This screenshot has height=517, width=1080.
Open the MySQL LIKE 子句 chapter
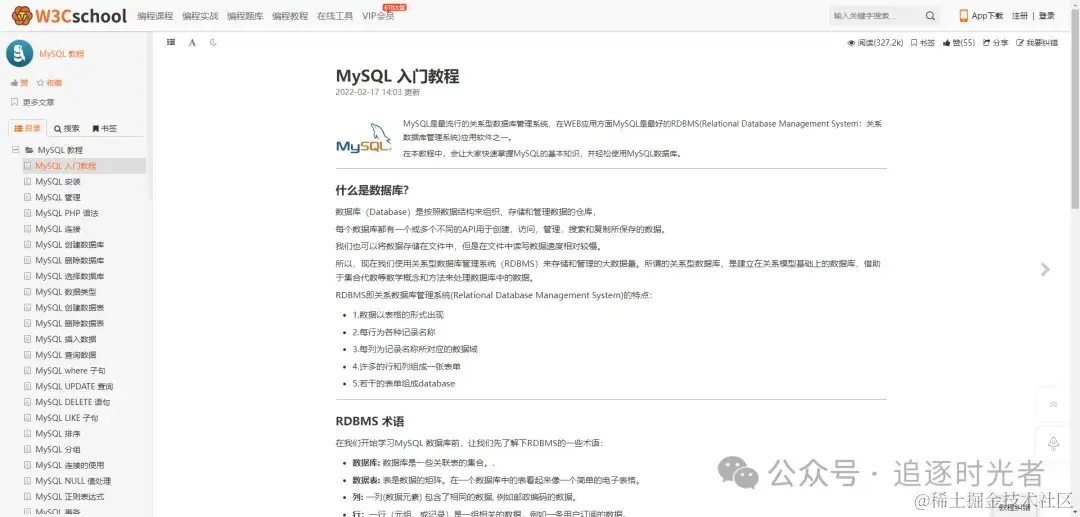pos(67,419)
